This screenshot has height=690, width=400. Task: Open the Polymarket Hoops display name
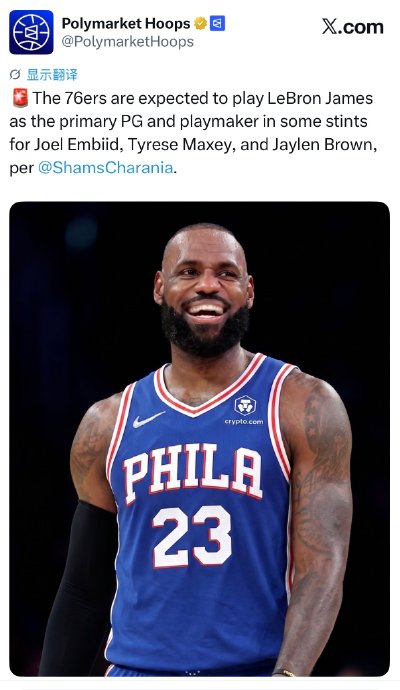tap(126, 23)
